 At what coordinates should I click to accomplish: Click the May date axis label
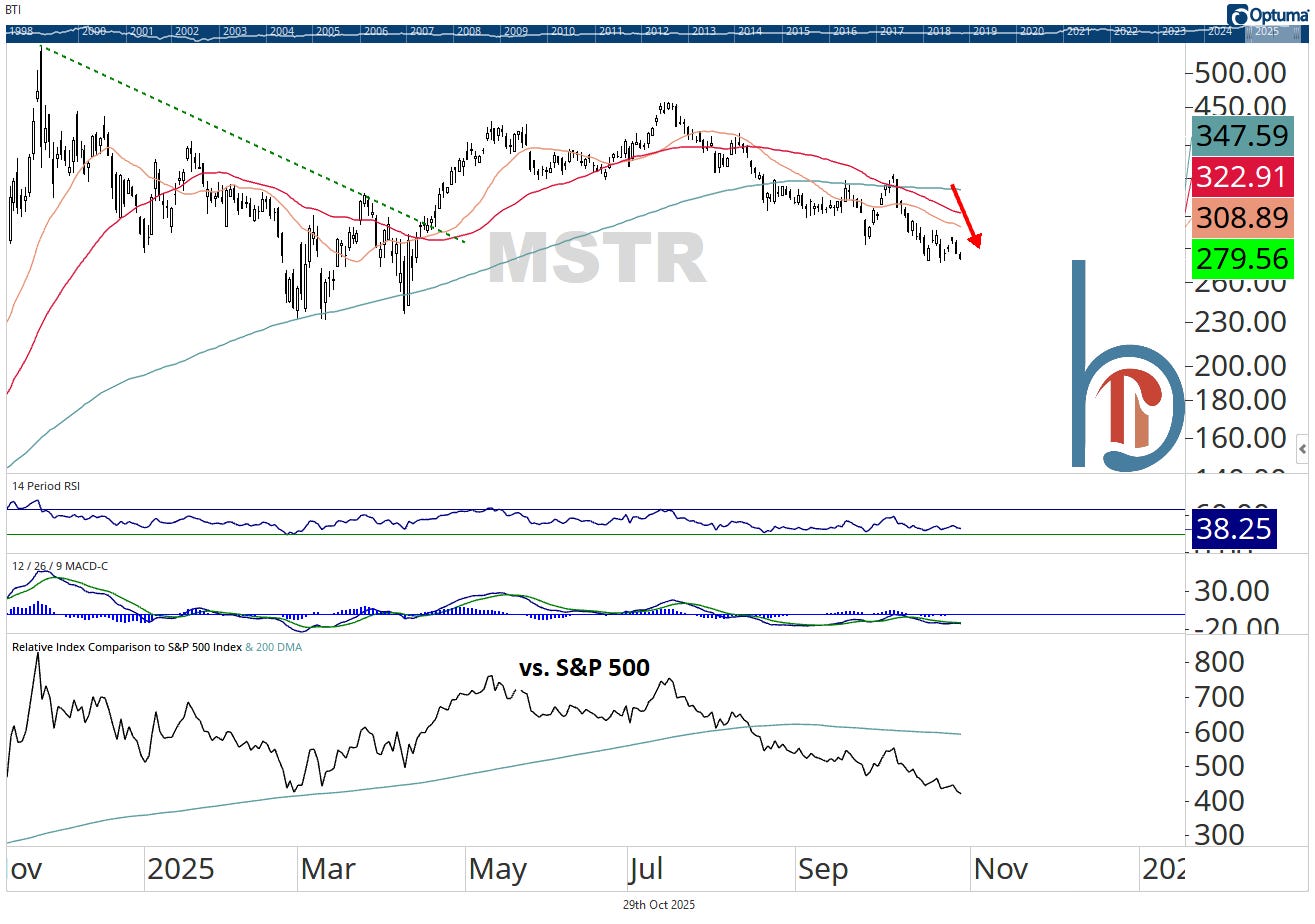[497, 869]
